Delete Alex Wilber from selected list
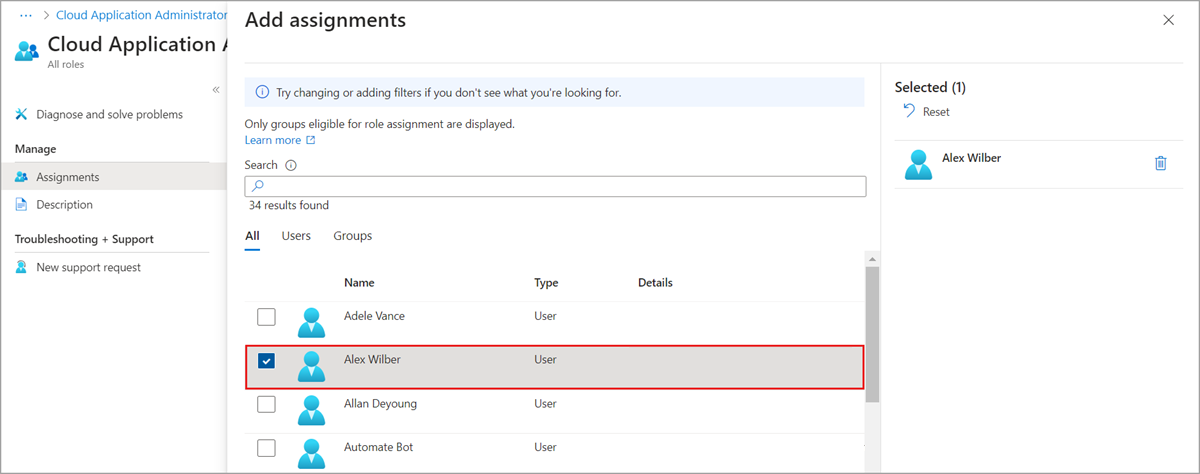 (x=1160, y=164)
